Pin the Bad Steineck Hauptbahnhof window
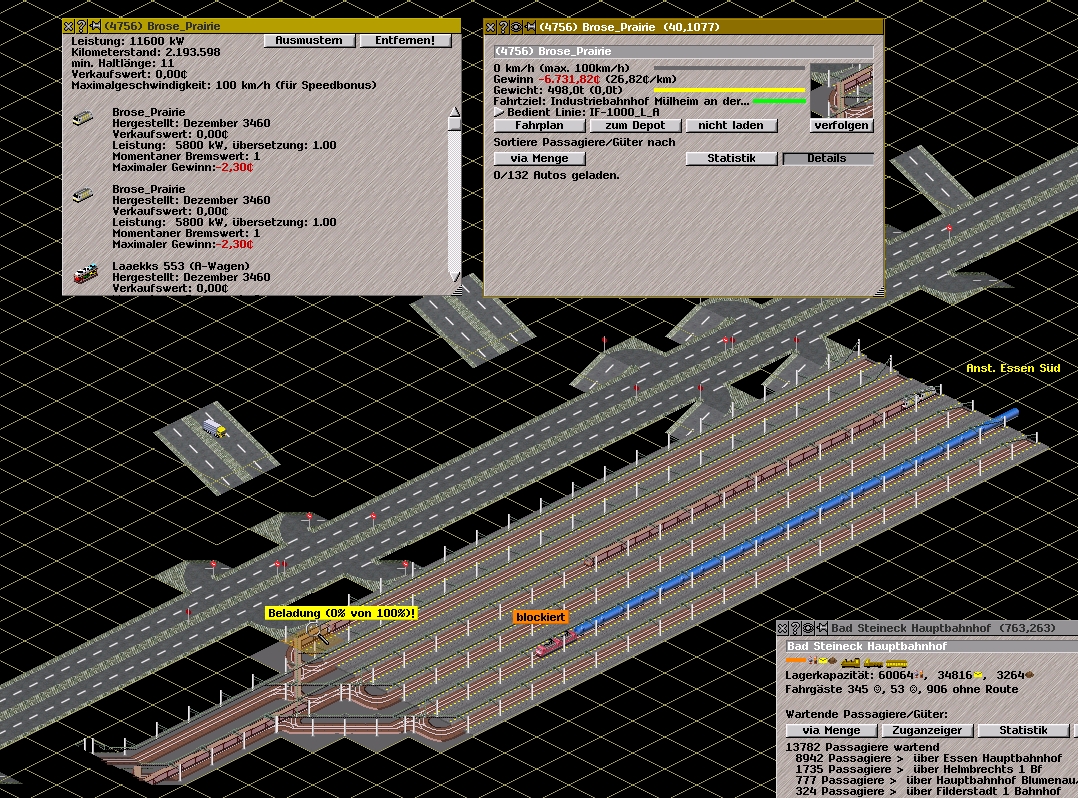Image resolution: width=1078 pixels, height=798 pixels. coord(822,628)
